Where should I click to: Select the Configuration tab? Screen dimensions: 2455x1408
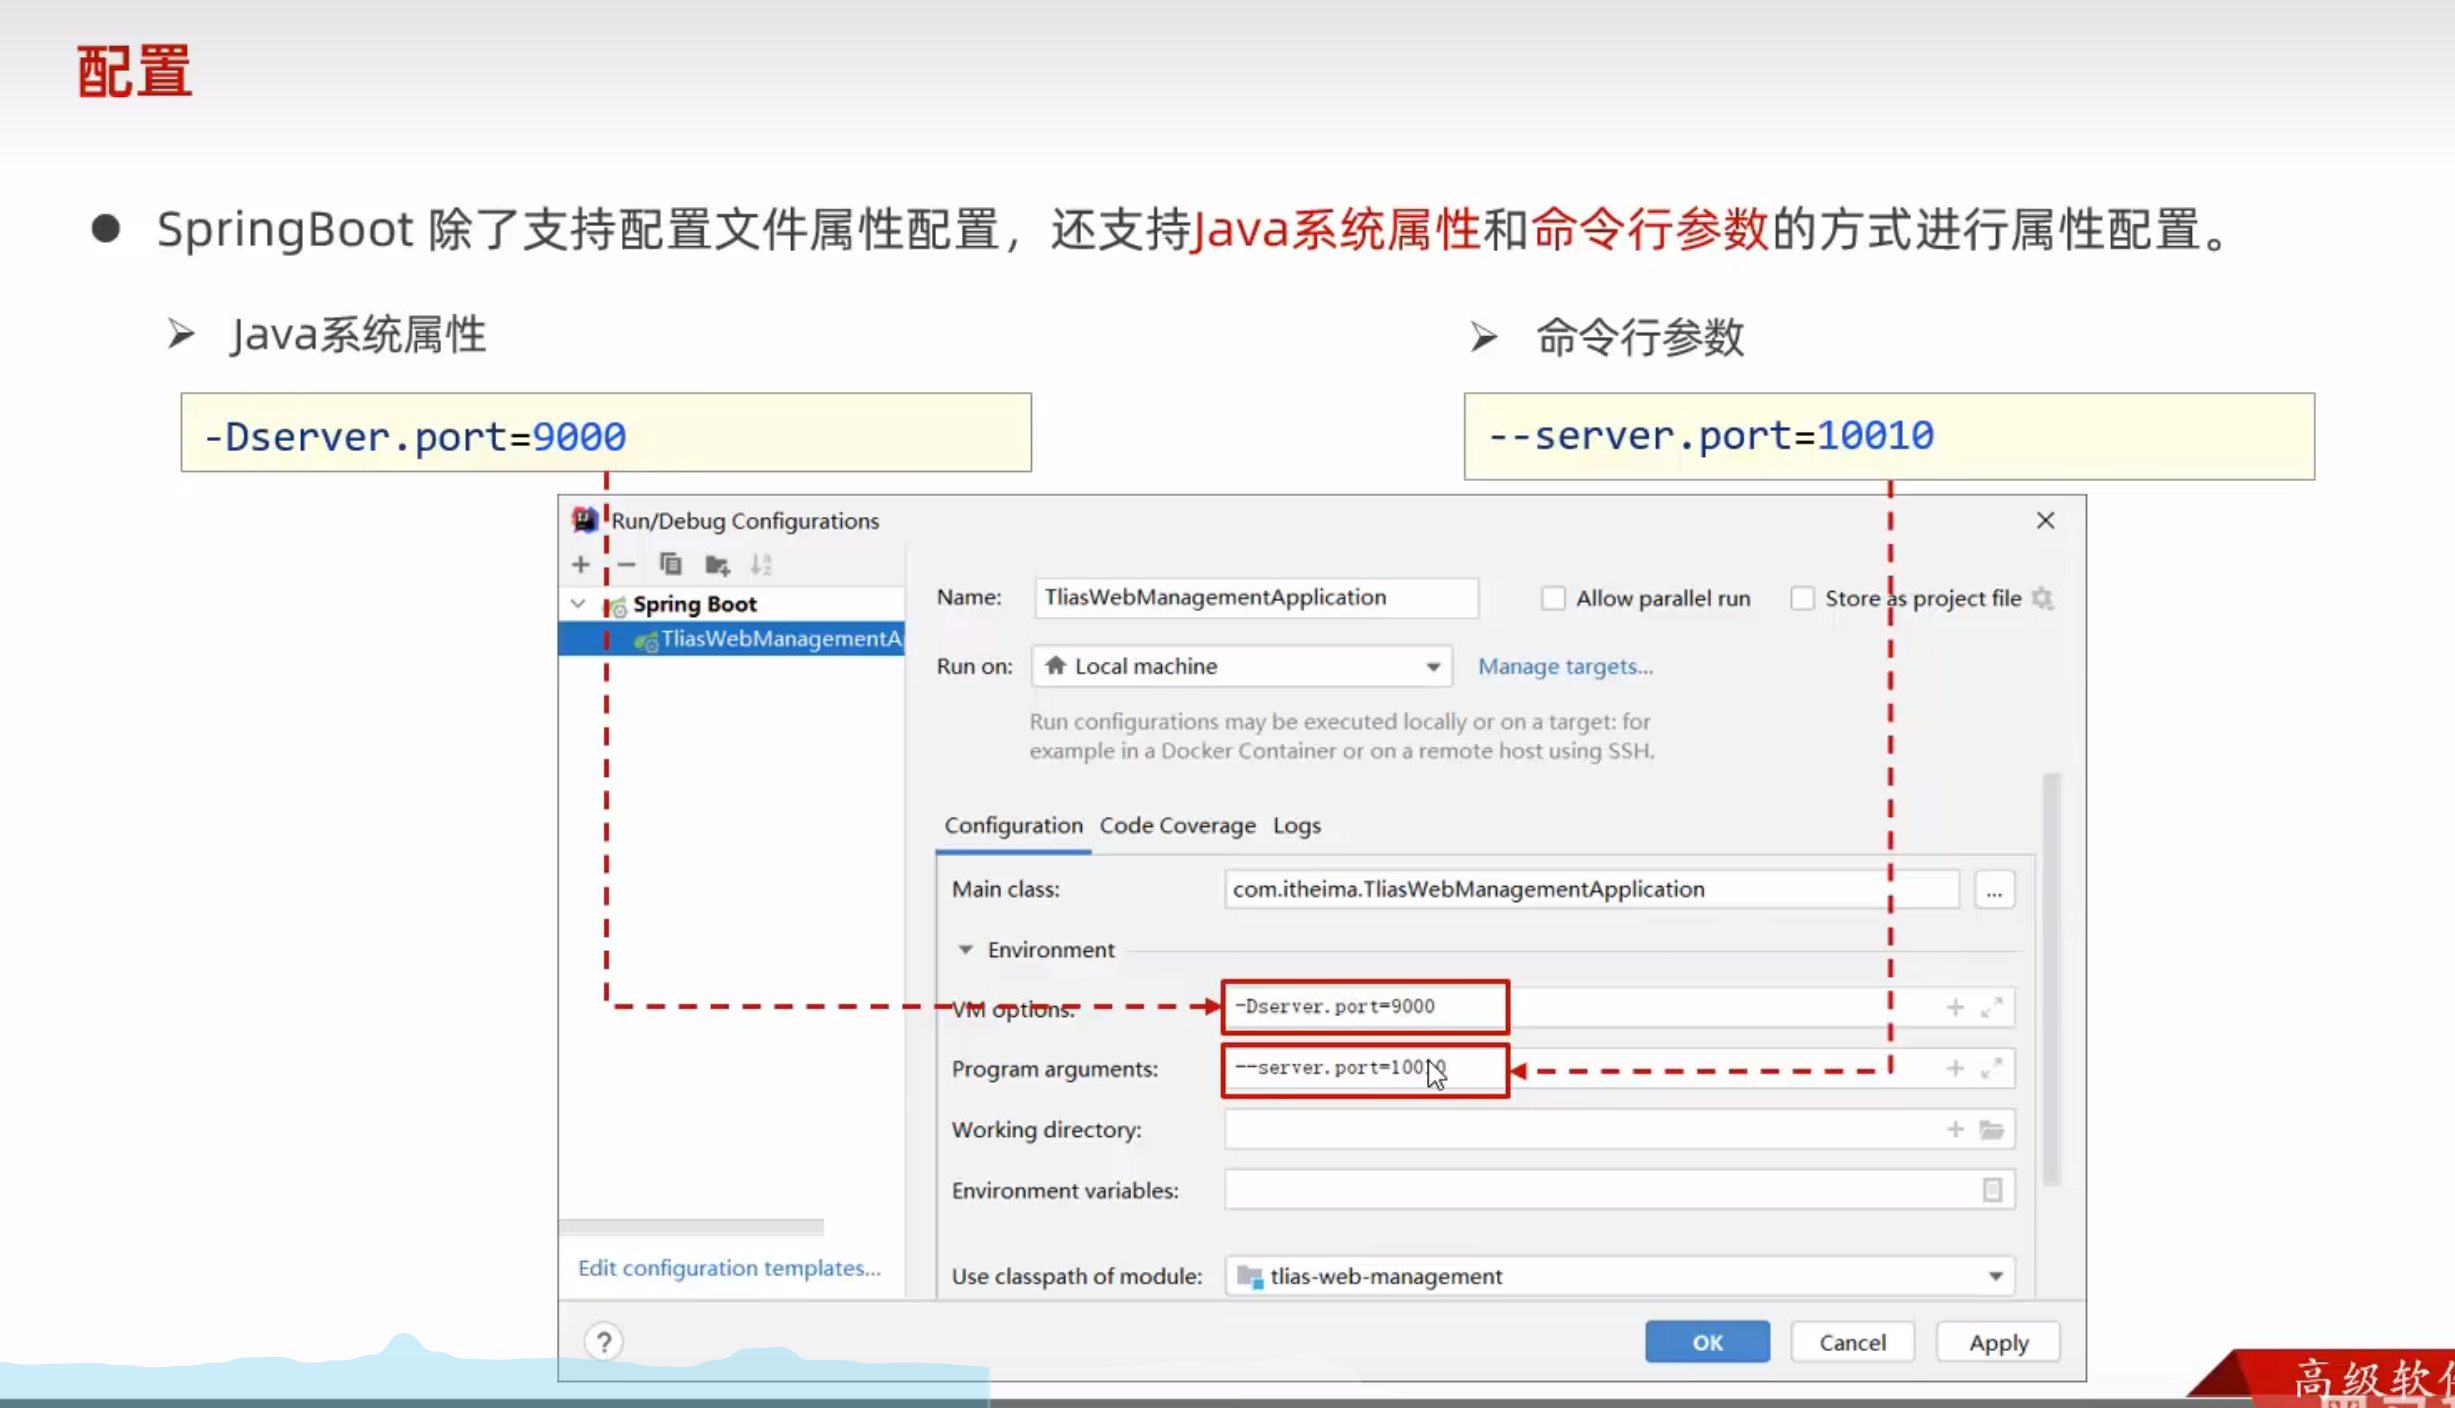coord(1013,825)
